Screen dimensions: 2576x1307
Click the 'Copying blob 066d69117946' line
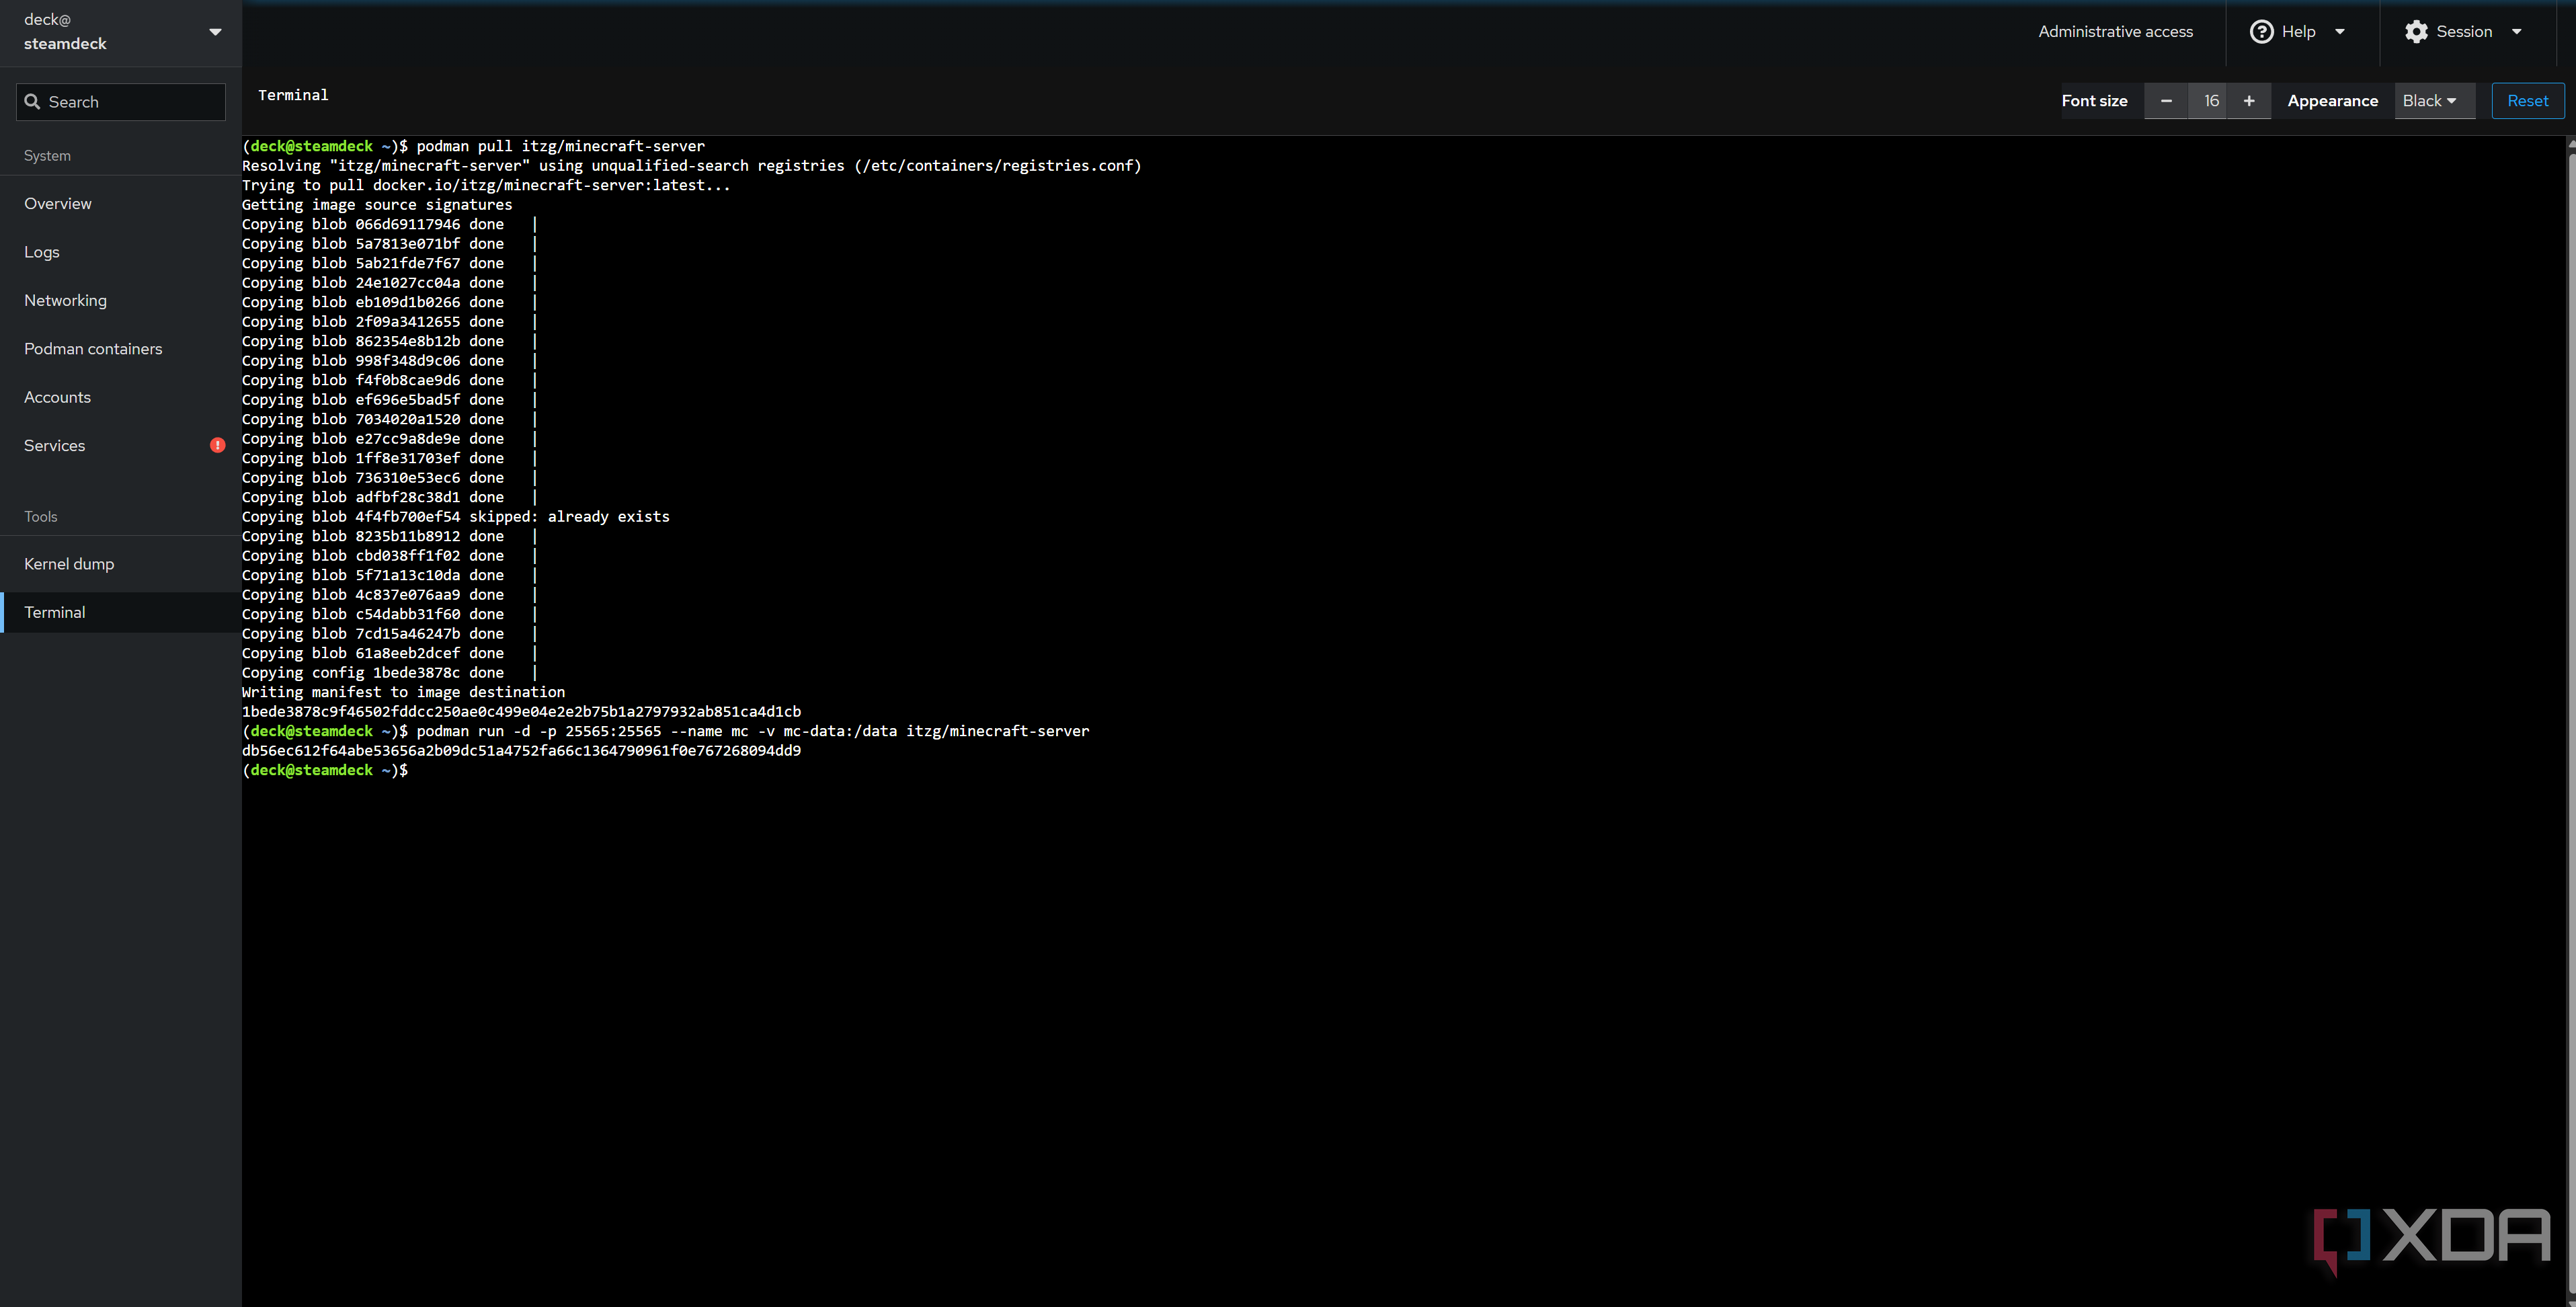click(390, 224)
